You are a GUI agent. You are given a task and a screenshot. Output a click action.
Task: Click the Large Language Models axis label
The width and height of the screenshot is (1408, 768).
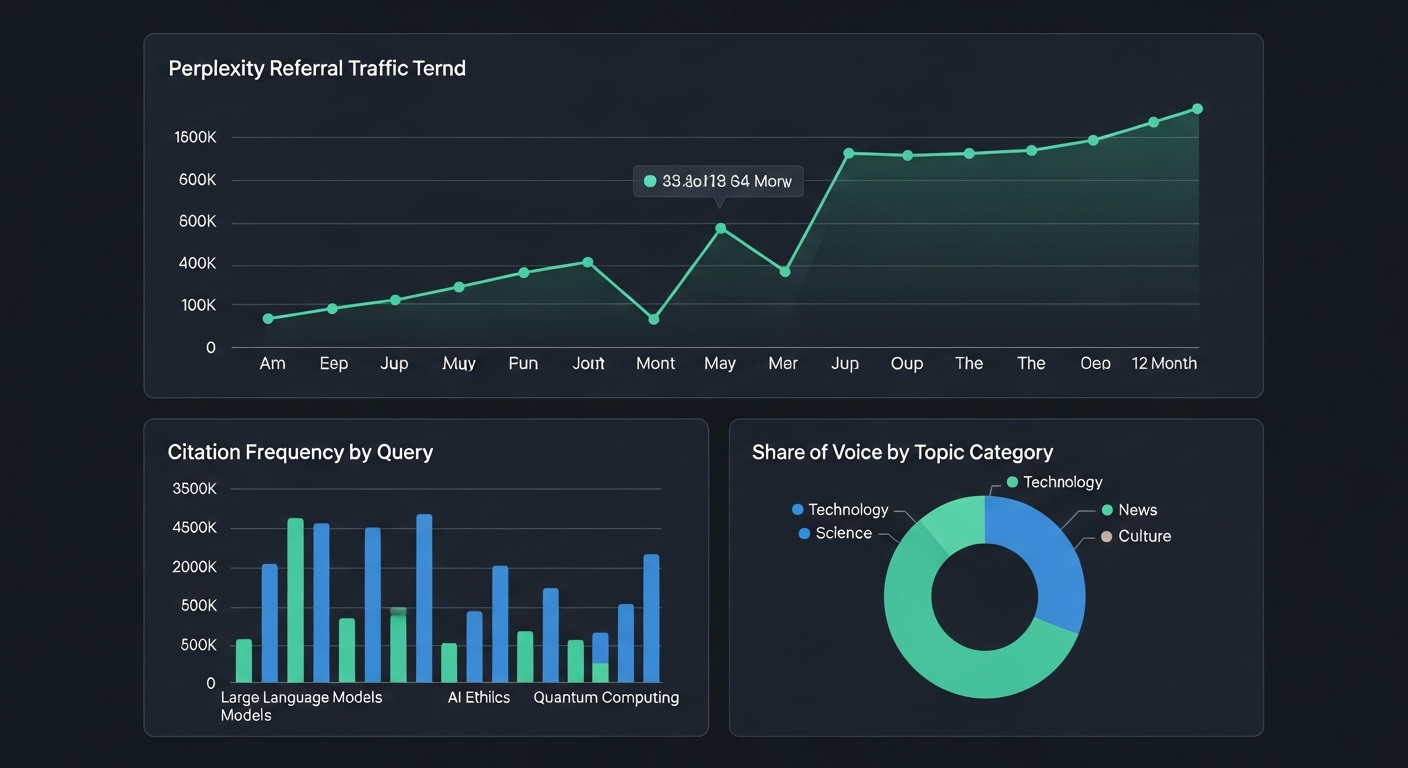(301, 698)
